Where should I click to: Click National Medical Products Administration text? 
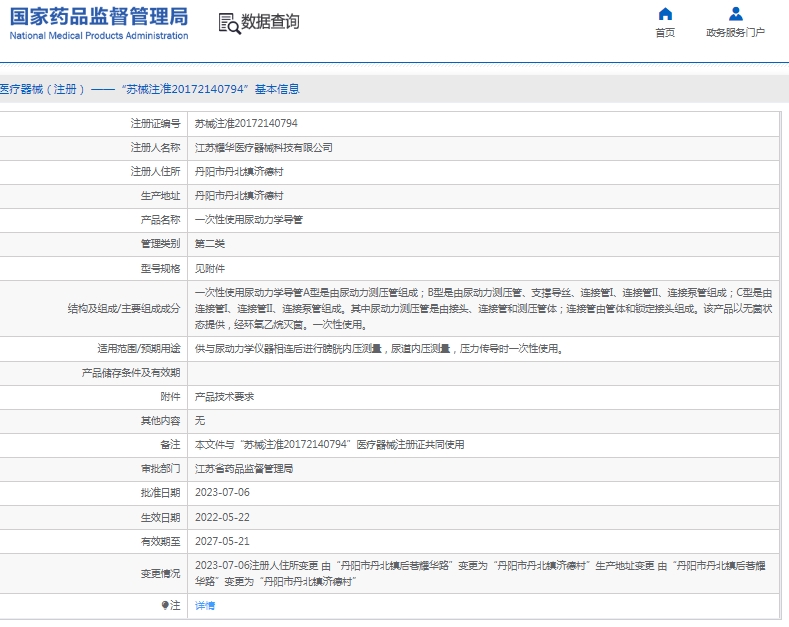click(99, 36)
